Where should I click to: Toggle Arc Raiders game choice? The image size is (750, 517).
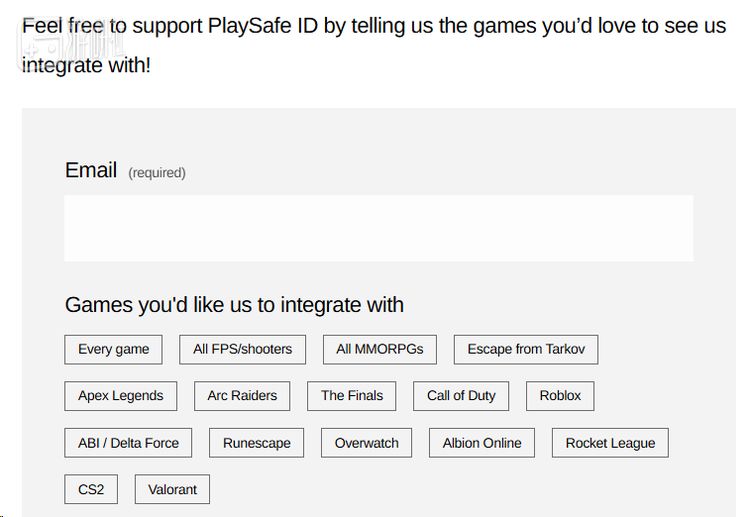242,396
